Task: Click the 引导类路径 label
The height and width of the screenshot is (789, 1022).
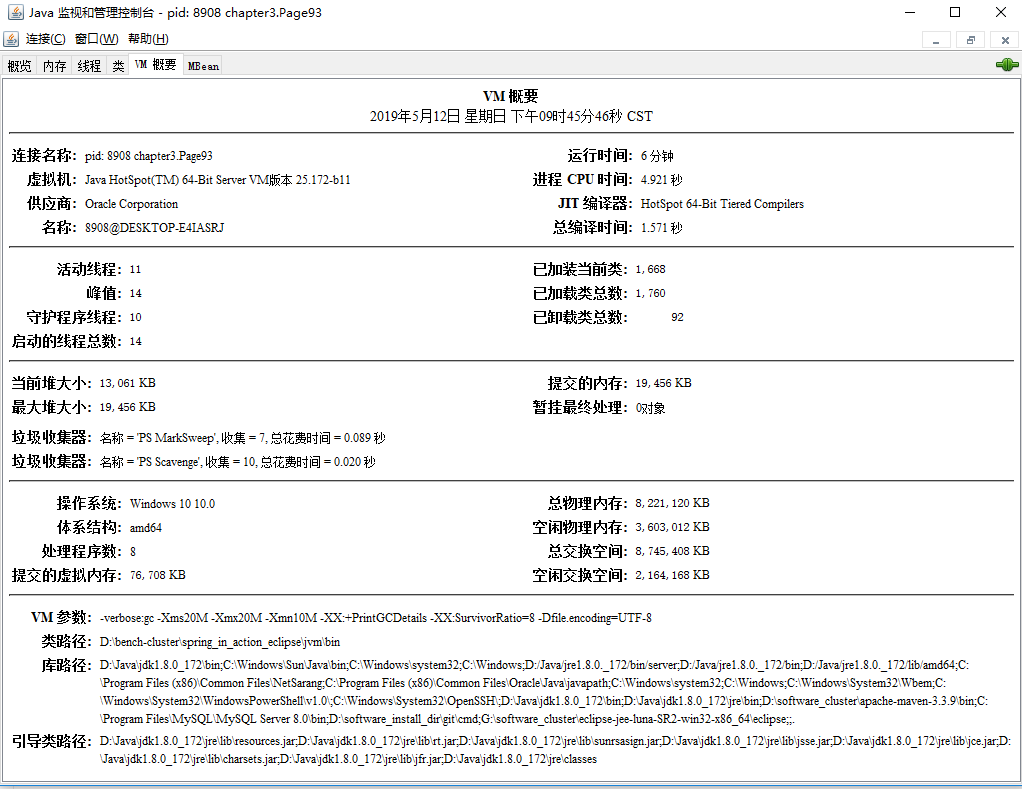Action: click(51, 741)
